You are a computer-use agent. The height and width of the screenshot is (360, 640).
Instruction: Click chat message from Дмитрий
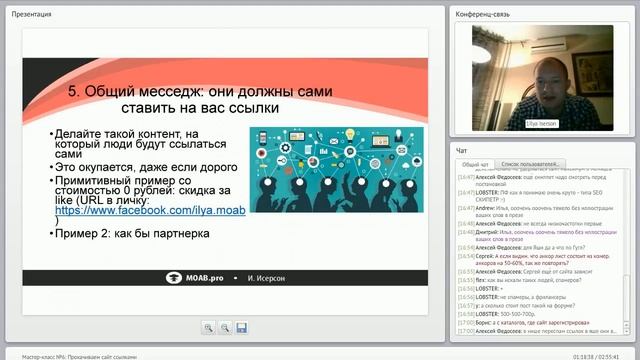[537, 236]
